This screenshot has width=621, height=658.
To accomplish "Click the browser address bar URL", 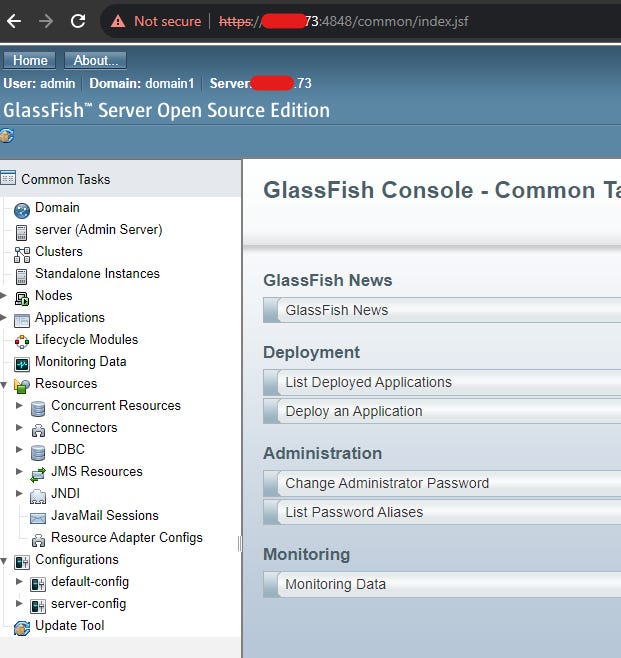I will (x=343, y=21).
